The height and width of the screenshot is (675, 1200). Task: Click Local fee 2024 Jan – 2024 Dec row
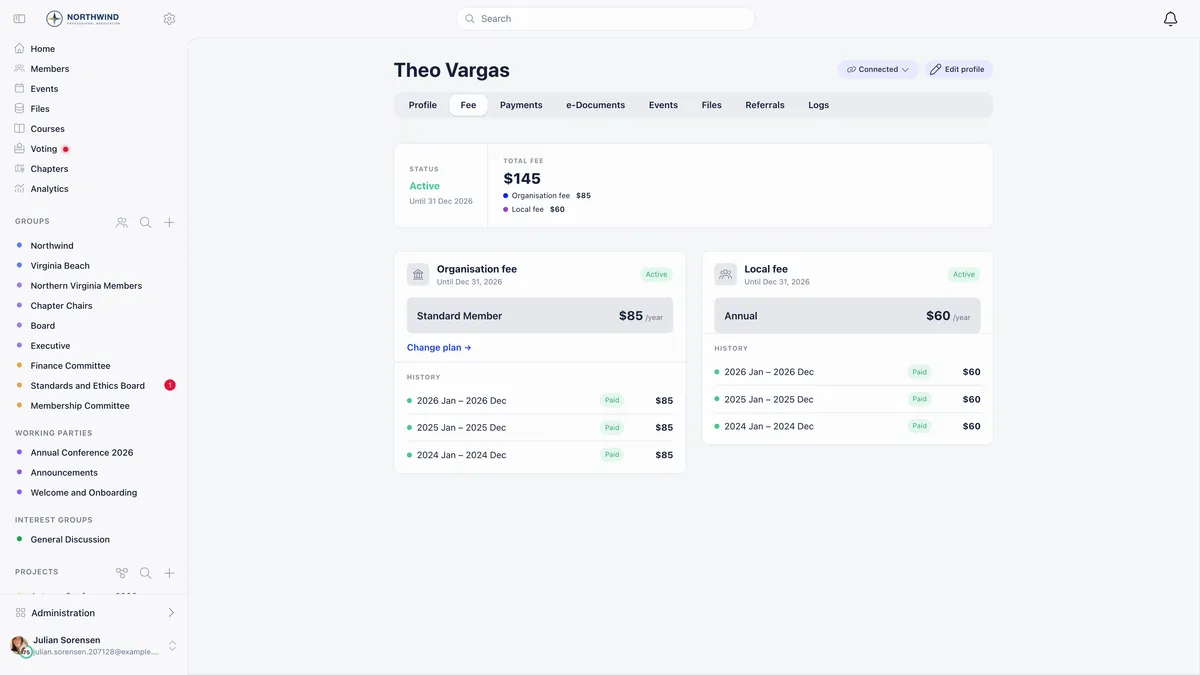[x=848, y=426]
